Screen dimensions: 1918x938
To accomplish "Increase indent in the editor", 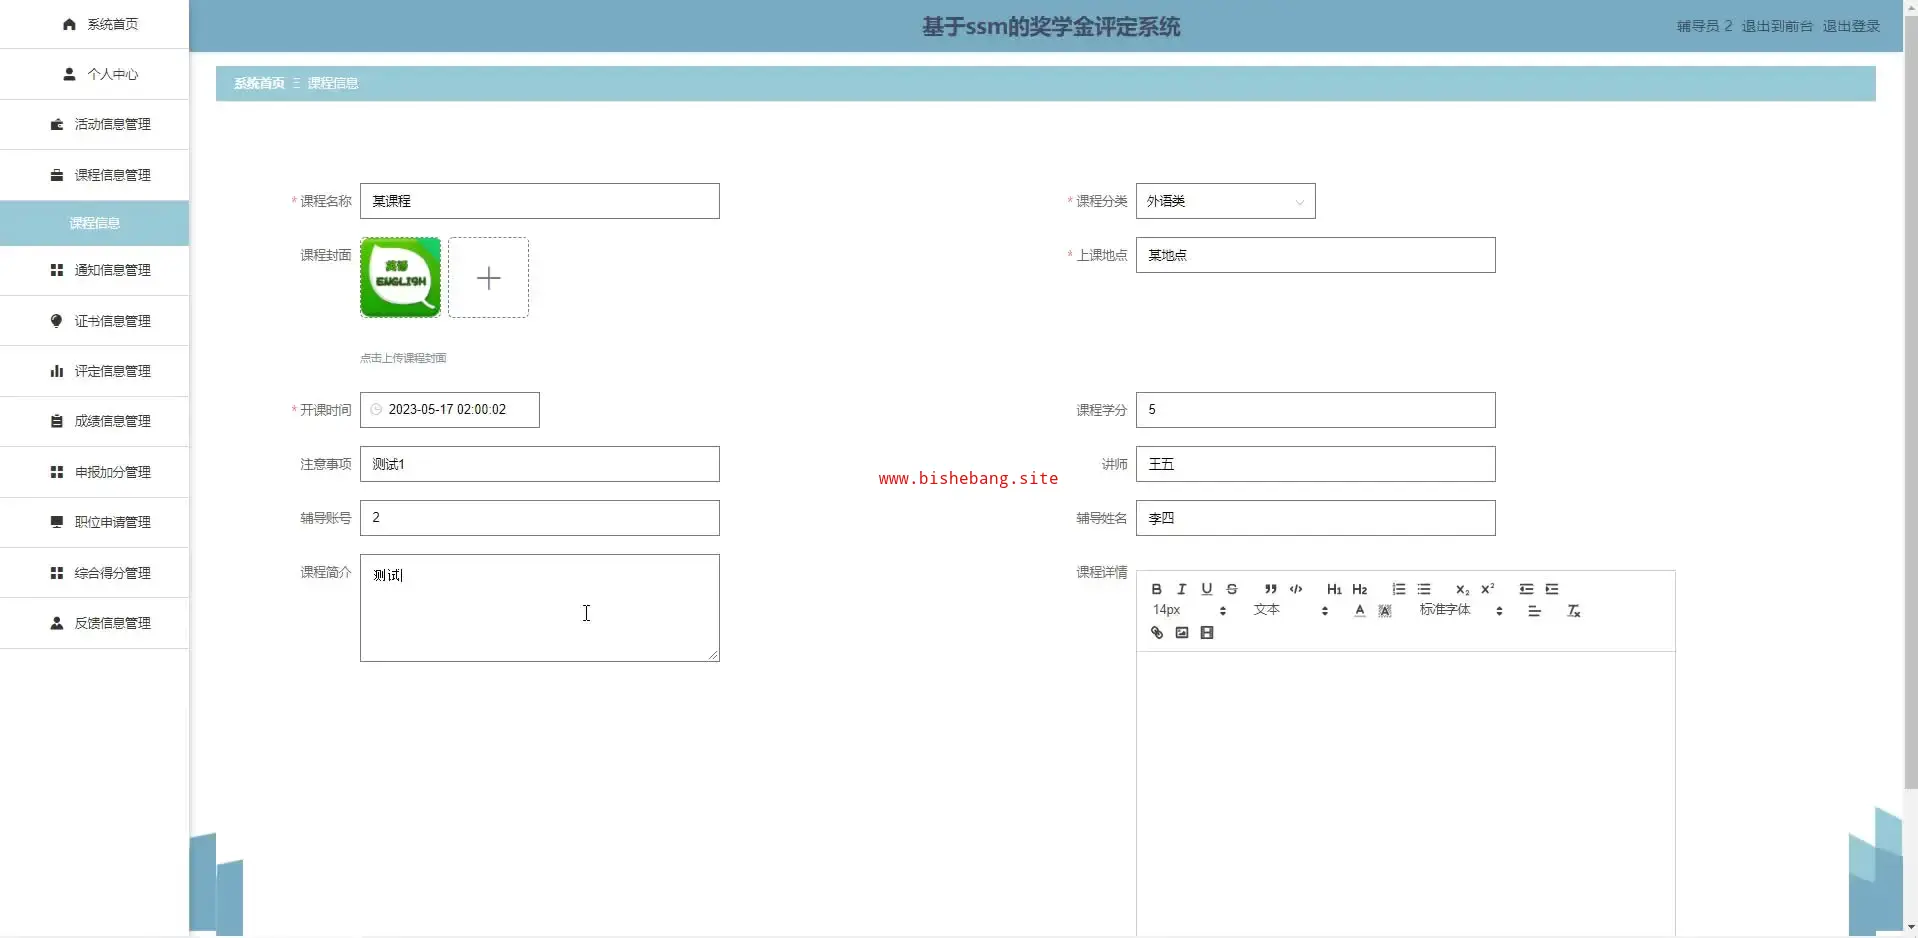I will point(1552,589).
